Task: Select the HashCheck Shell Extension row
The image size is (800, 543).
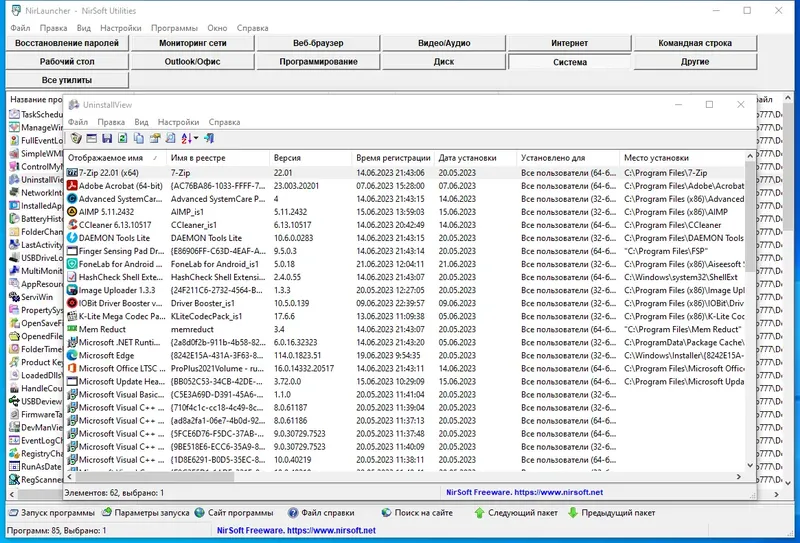Action: click(x=405, y=277)
